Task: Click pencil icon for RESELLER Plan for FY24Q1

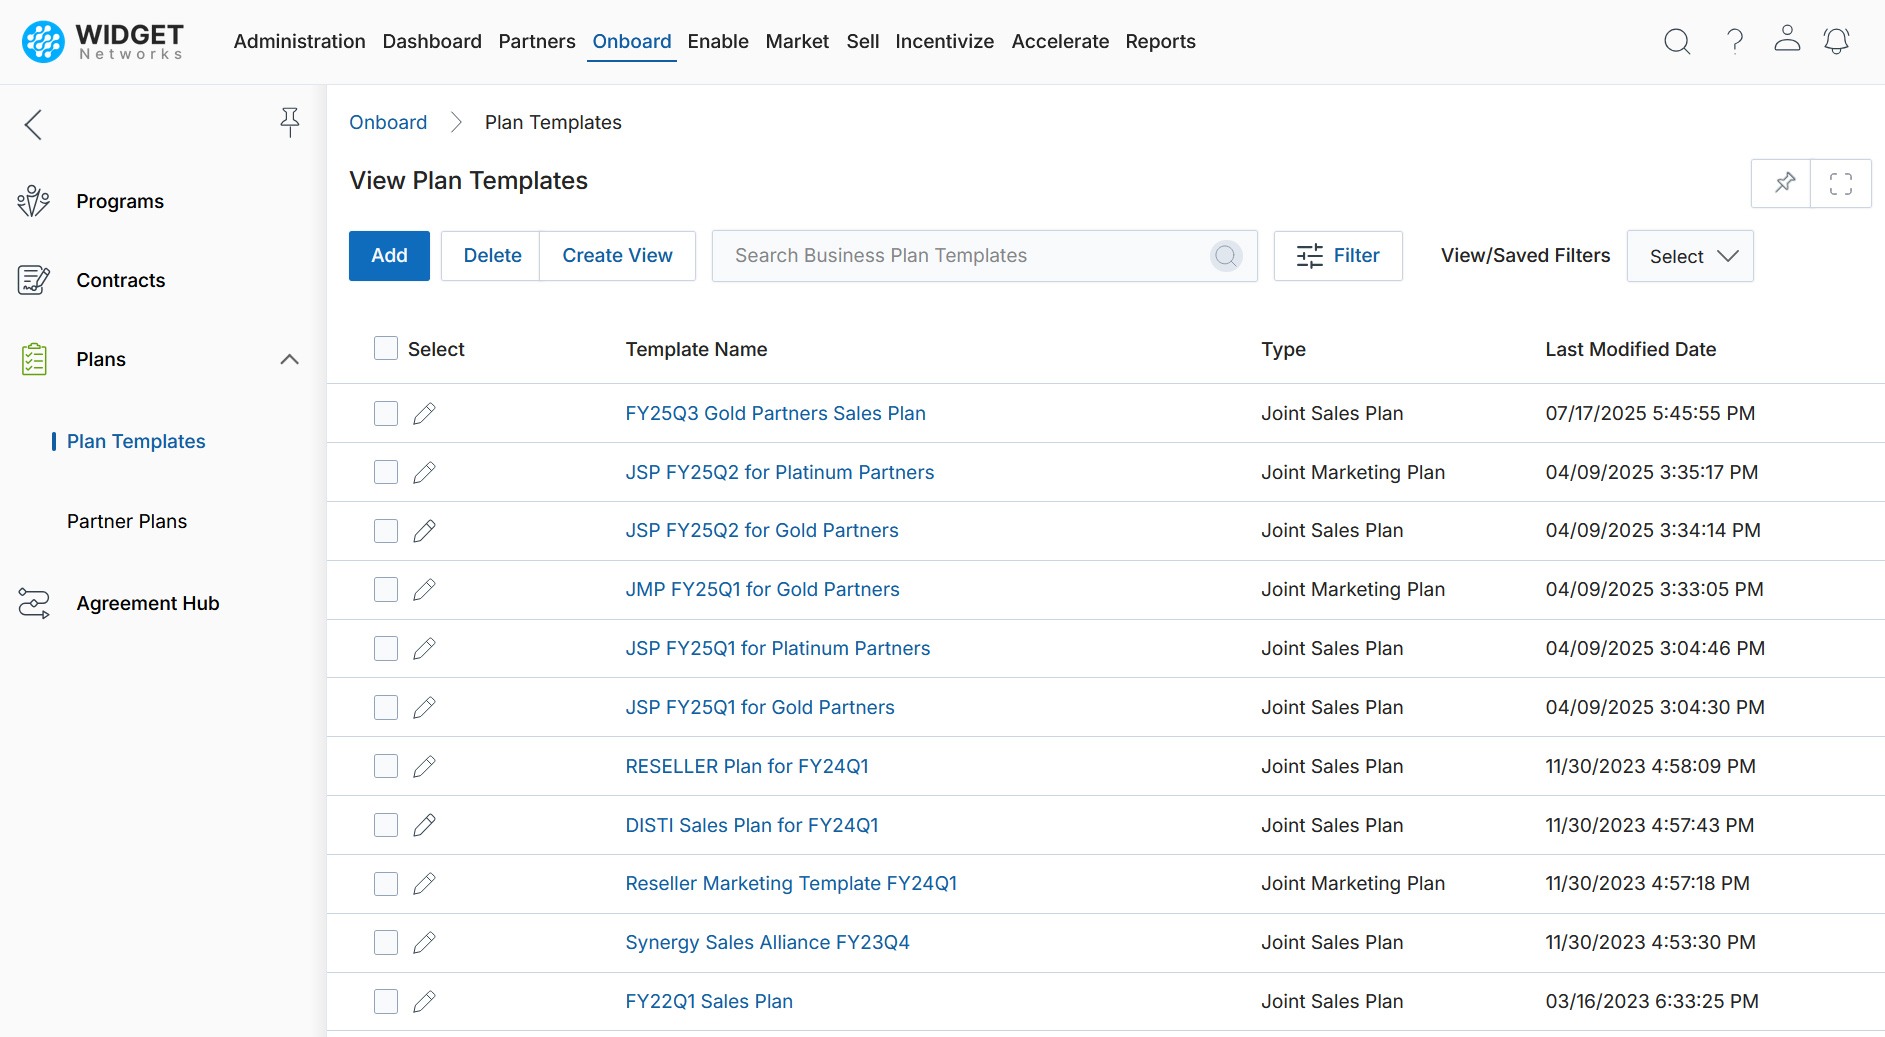Action: point(424,767)
